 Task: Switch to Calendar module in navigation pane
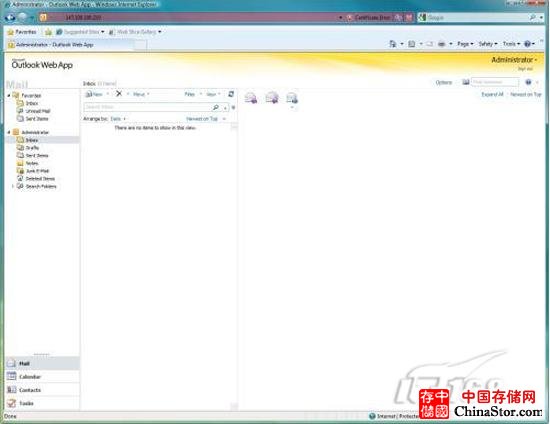click(42, 377)
